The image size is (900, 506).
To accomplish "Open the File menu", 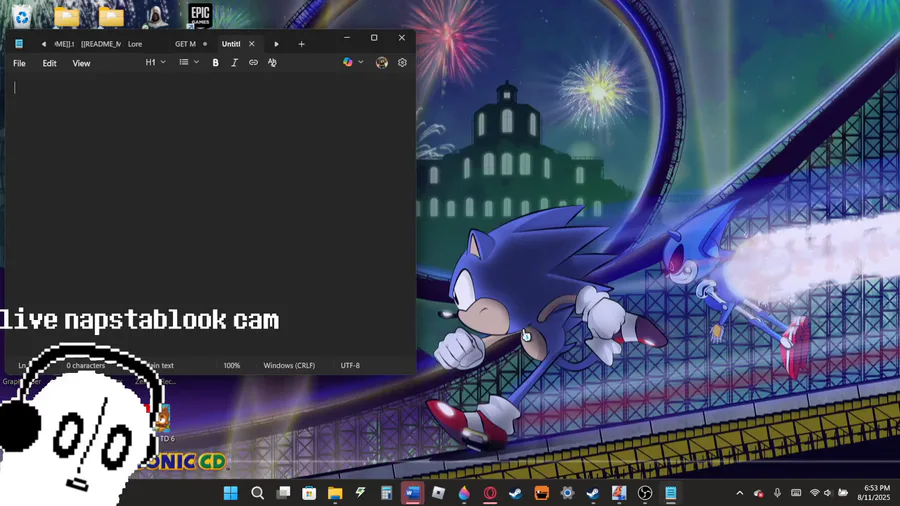I will [20, 63].
